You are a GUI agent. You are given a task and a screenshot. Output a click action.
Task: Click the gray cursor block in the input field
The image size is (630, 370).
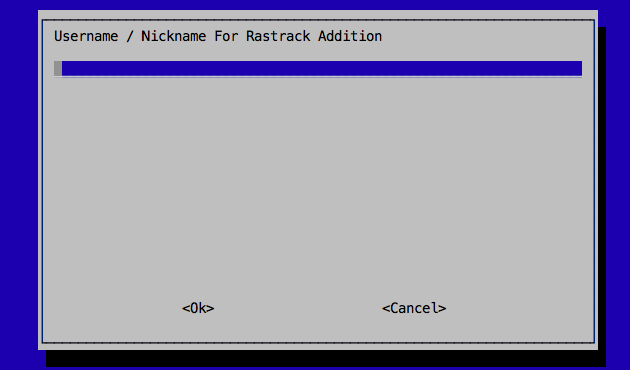tap(58, 68)
